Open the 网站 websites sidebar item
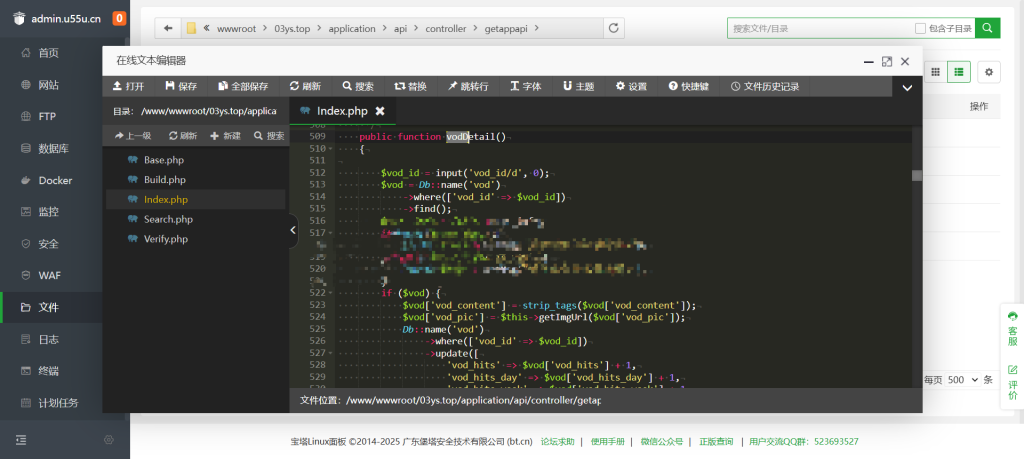The width and height of the screenshot is (1024, 459). [49, 85]
